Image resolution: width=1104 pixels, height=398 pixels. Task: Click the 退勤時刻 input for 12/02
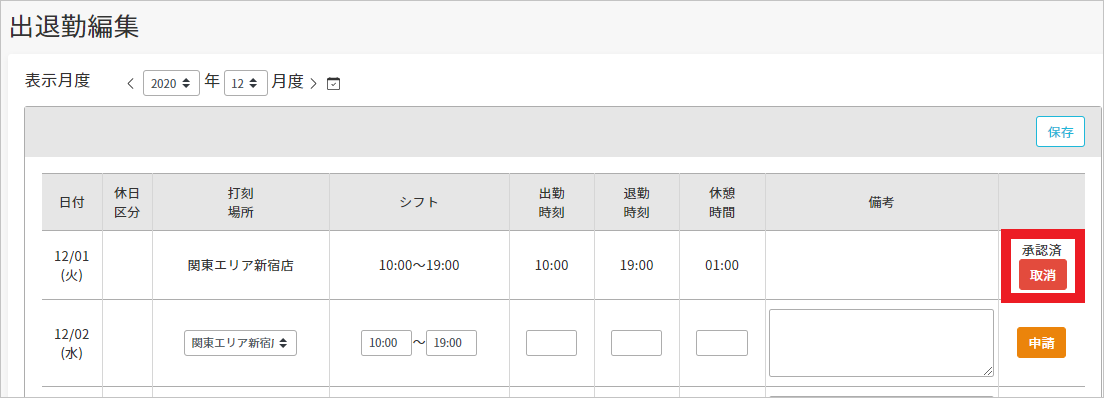(636, 343)
